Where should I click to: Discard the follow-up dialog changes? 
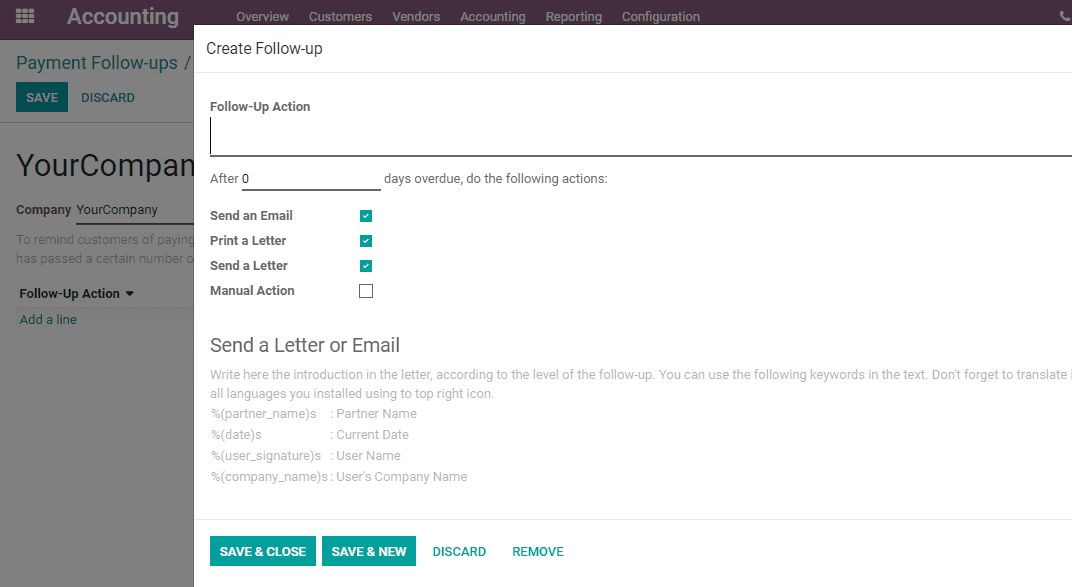pos(459,551)
